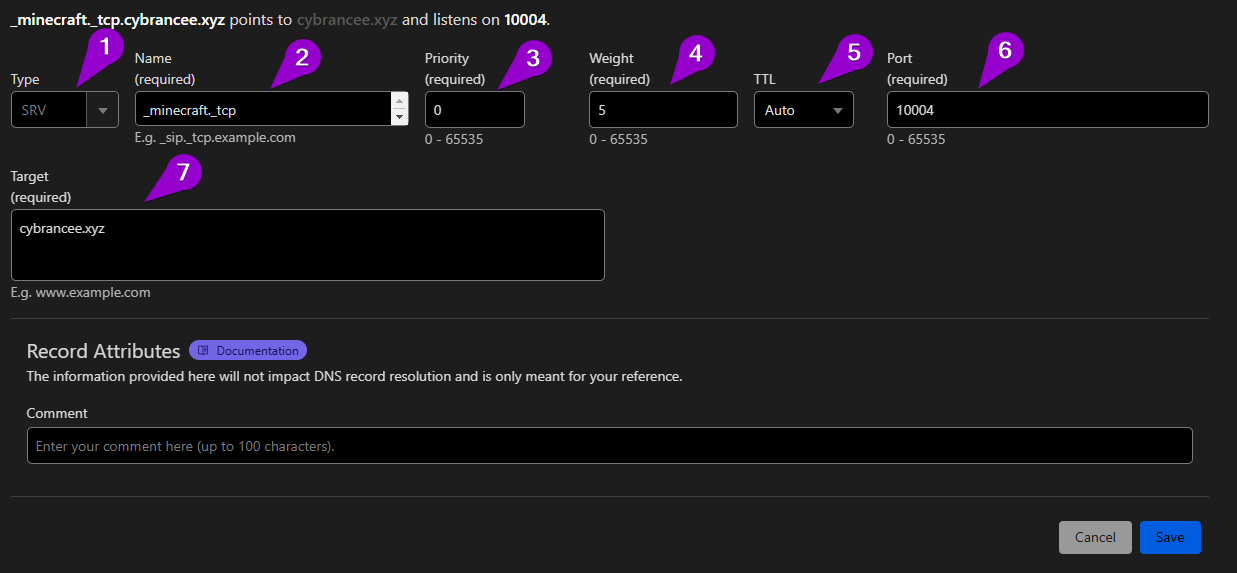Click purple annotation marker number 1
This screenshot has height=573, width=1237.
click(x=103, y=45)
